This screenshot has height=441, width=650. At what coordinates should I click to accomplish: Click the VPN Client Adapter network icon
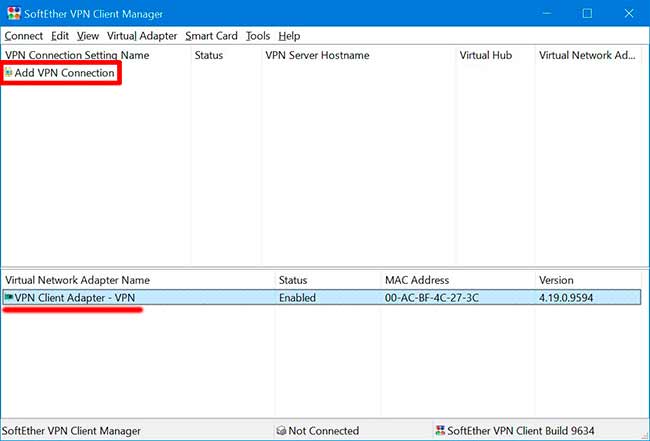pos(9,298)
